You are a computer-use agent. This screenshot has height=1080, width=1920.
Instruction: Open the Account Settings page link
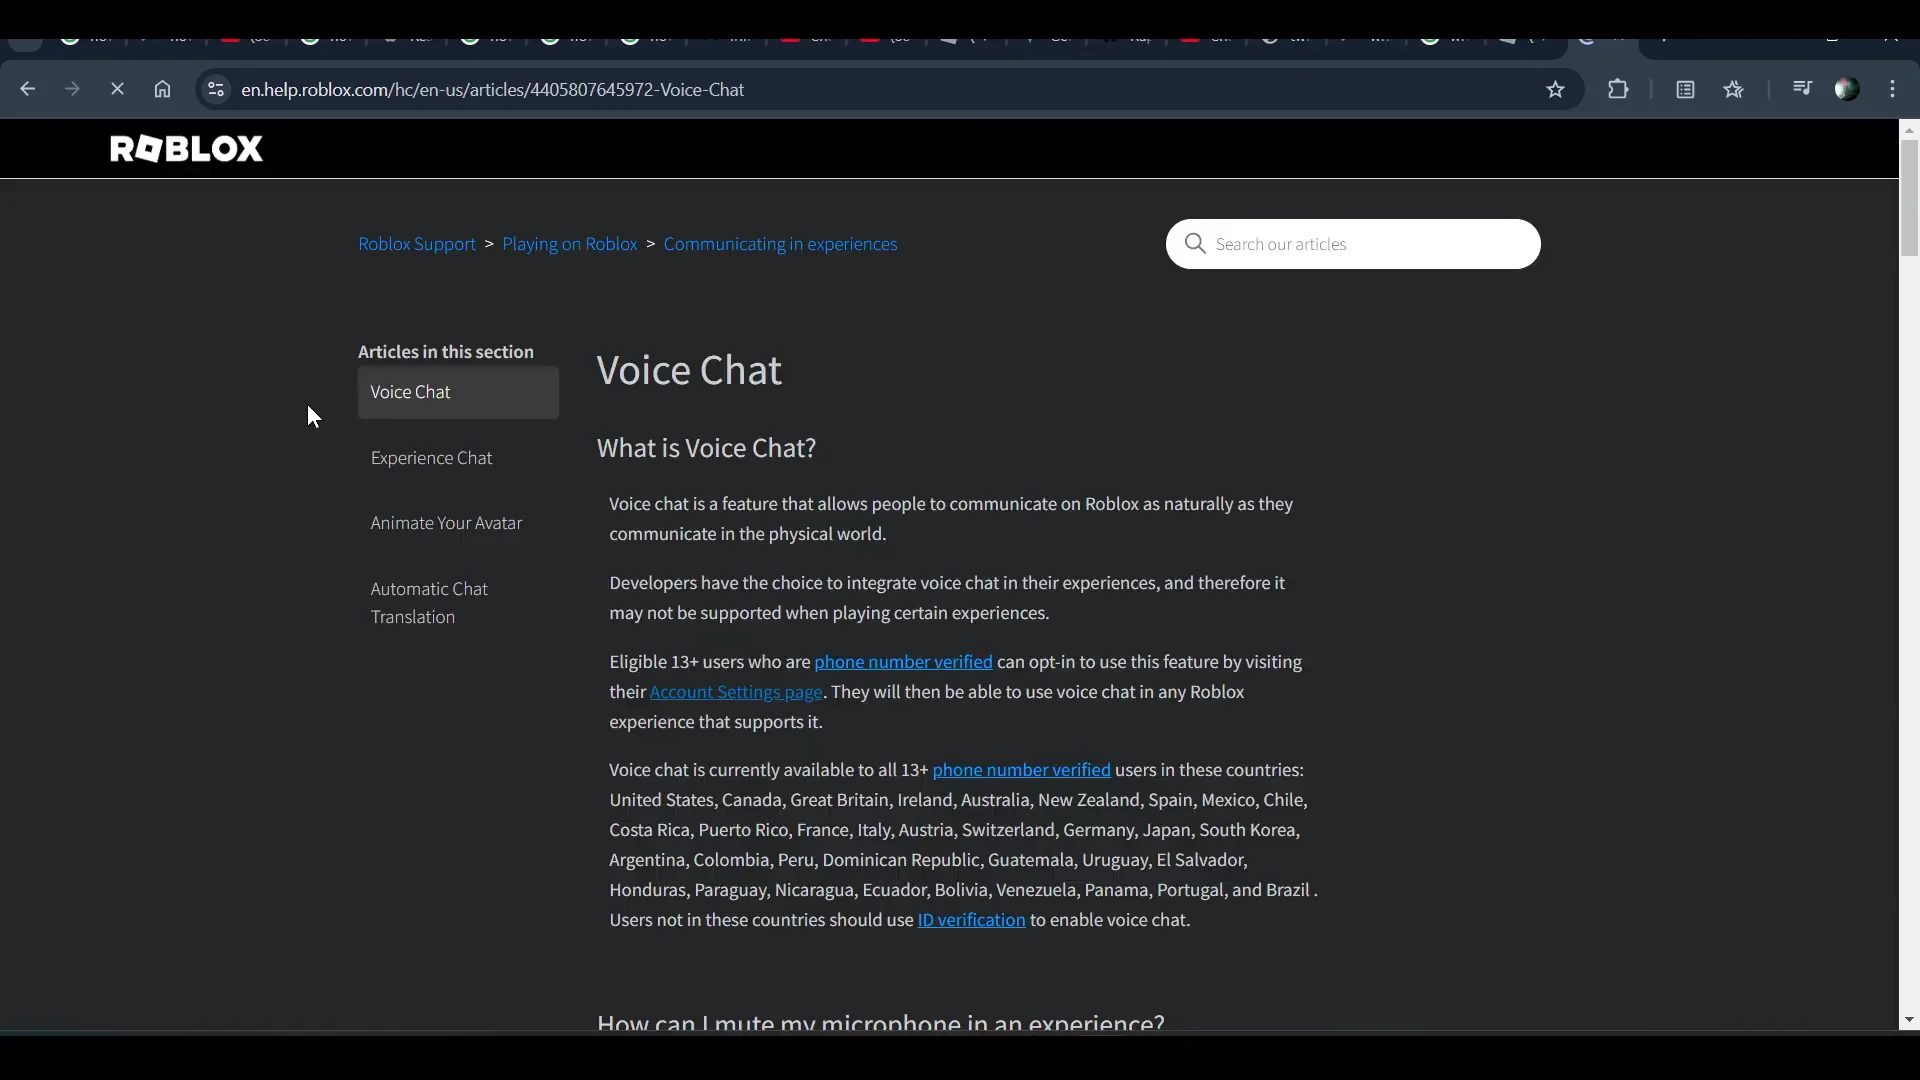[x=736, y=692]
